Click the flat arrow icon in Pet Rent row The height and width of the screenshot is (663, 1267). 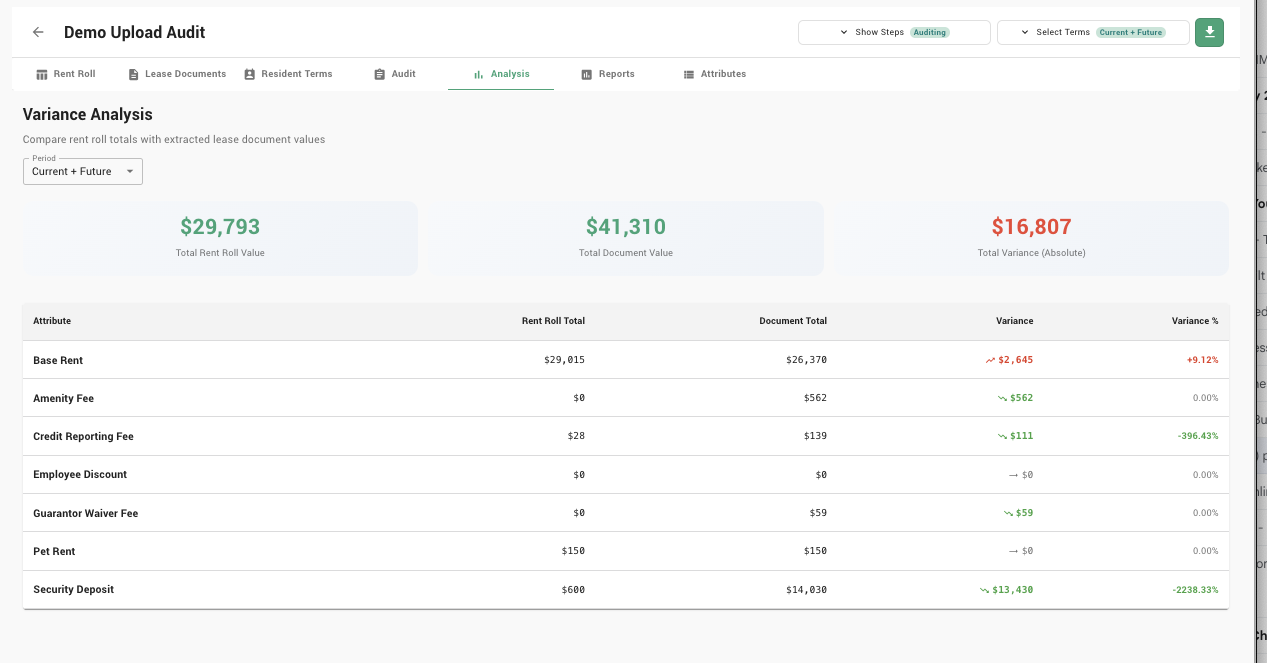pos(1014,551)
